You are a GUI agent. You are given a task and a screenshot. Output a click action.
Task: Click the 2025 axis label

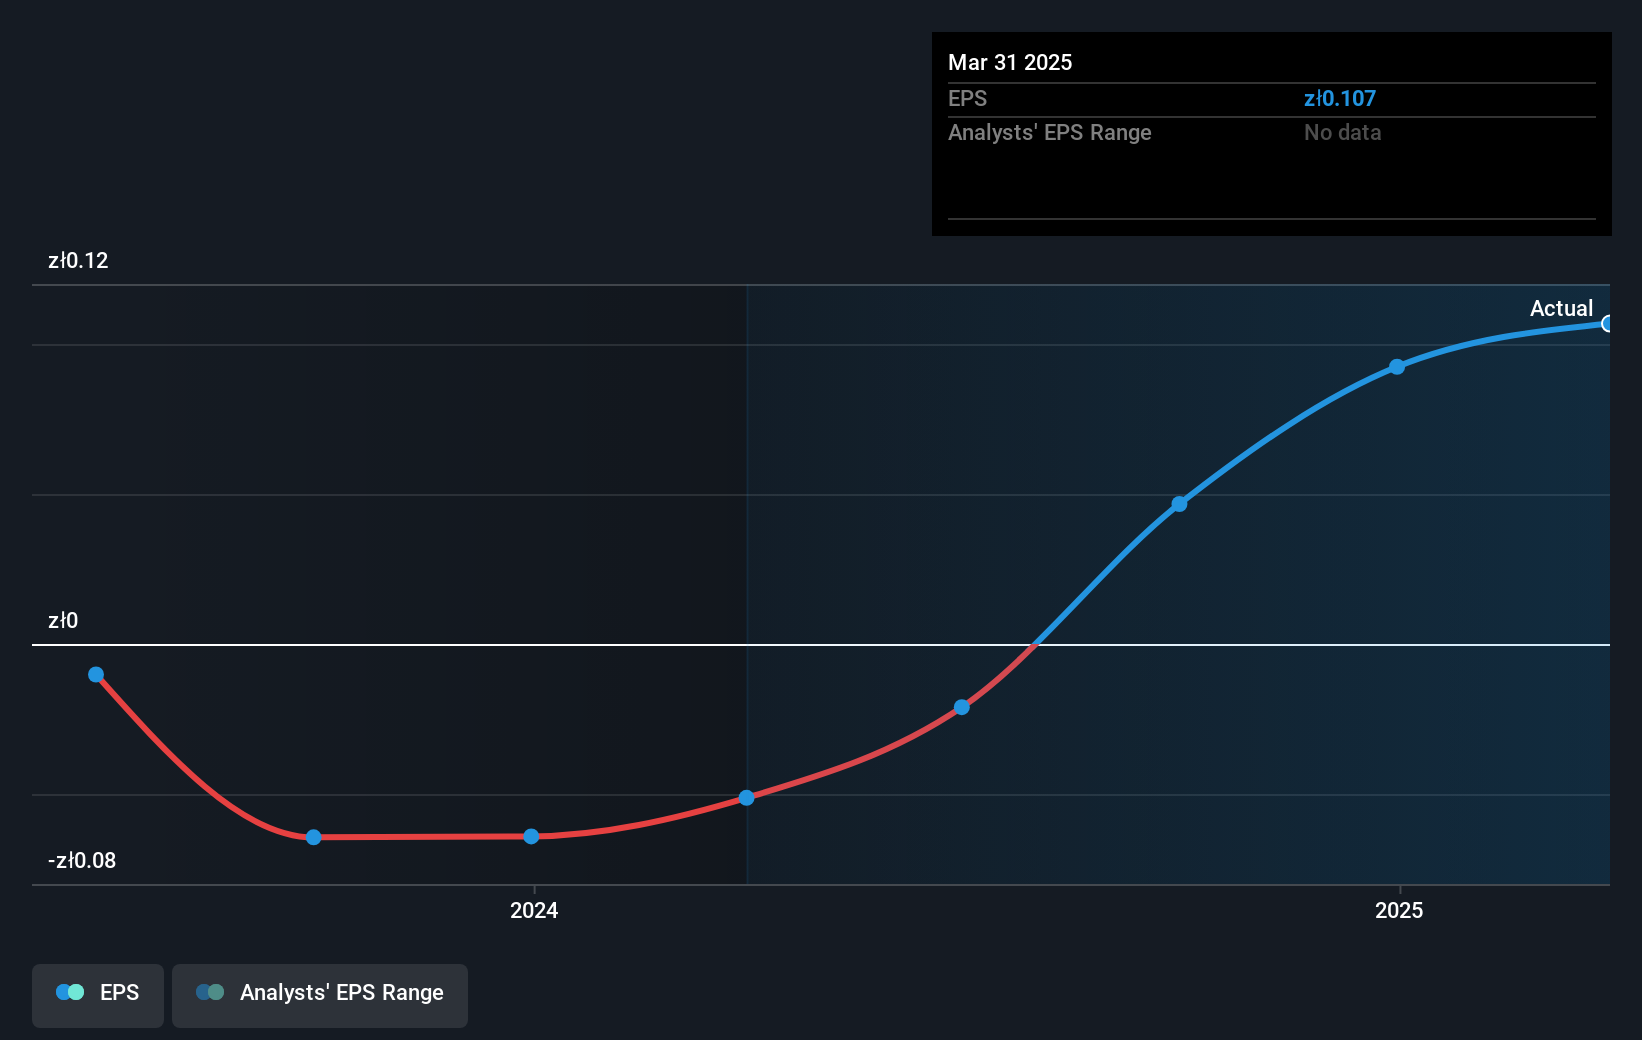point(1399,910)
